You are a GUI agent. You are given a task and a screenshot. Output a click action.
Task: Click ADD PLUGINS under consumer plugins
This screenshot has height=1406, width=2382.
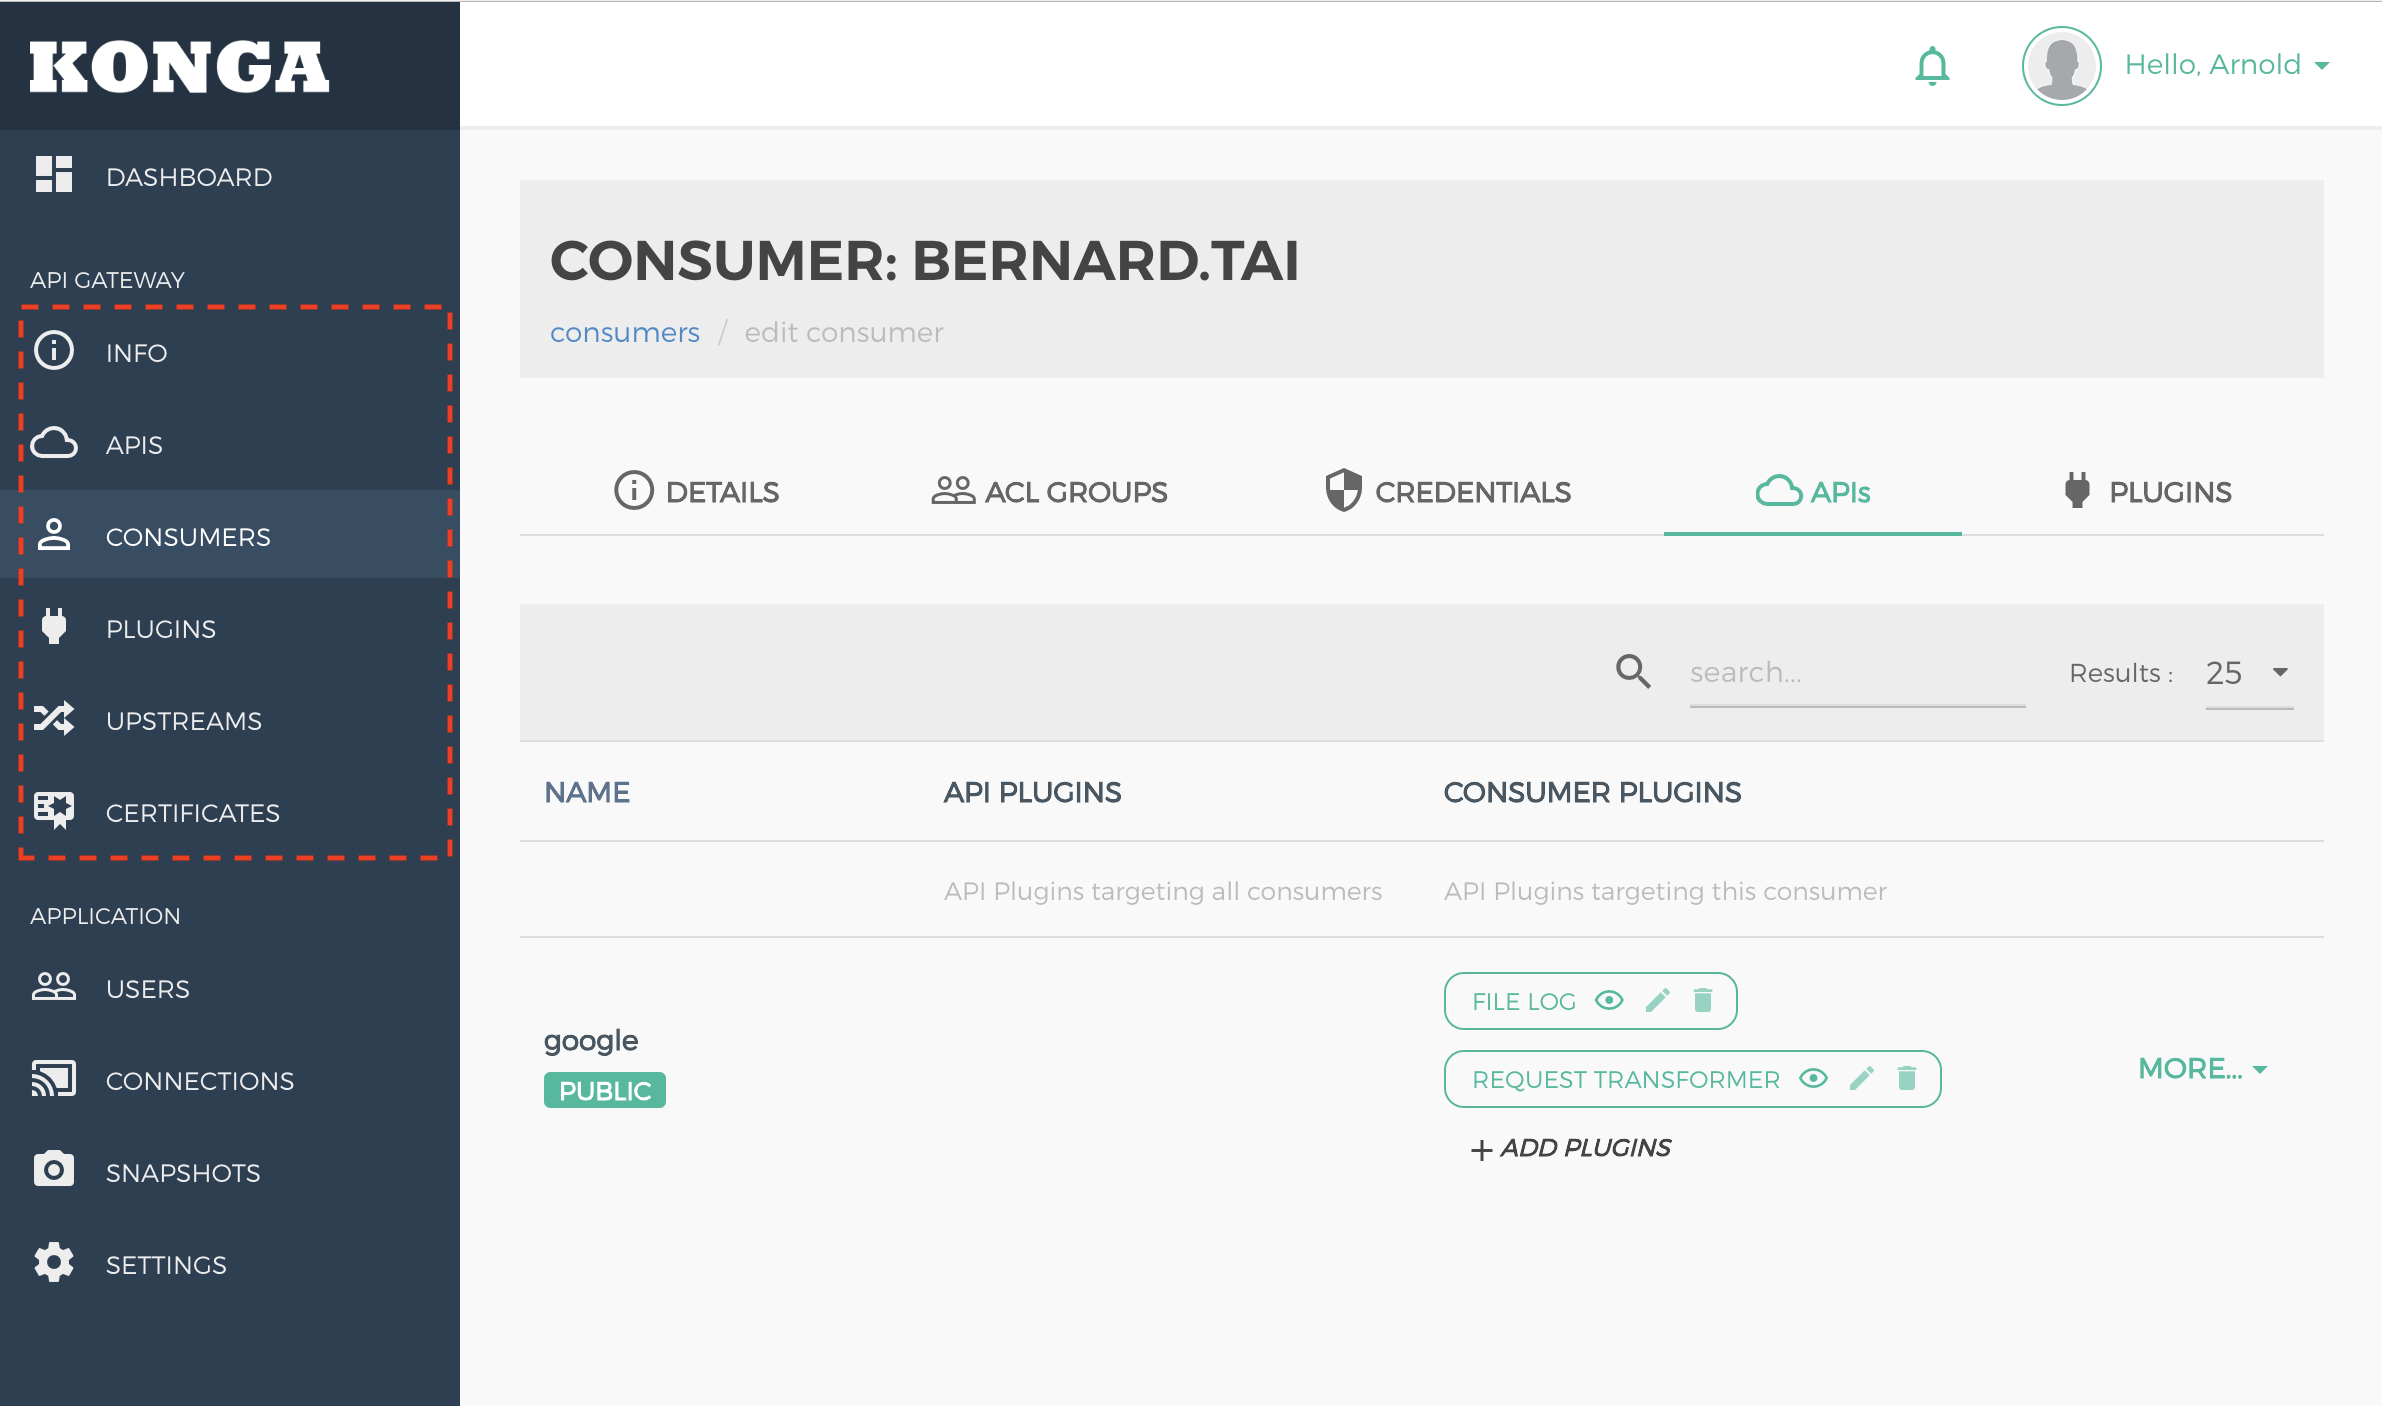(x=1571, y=1148)
